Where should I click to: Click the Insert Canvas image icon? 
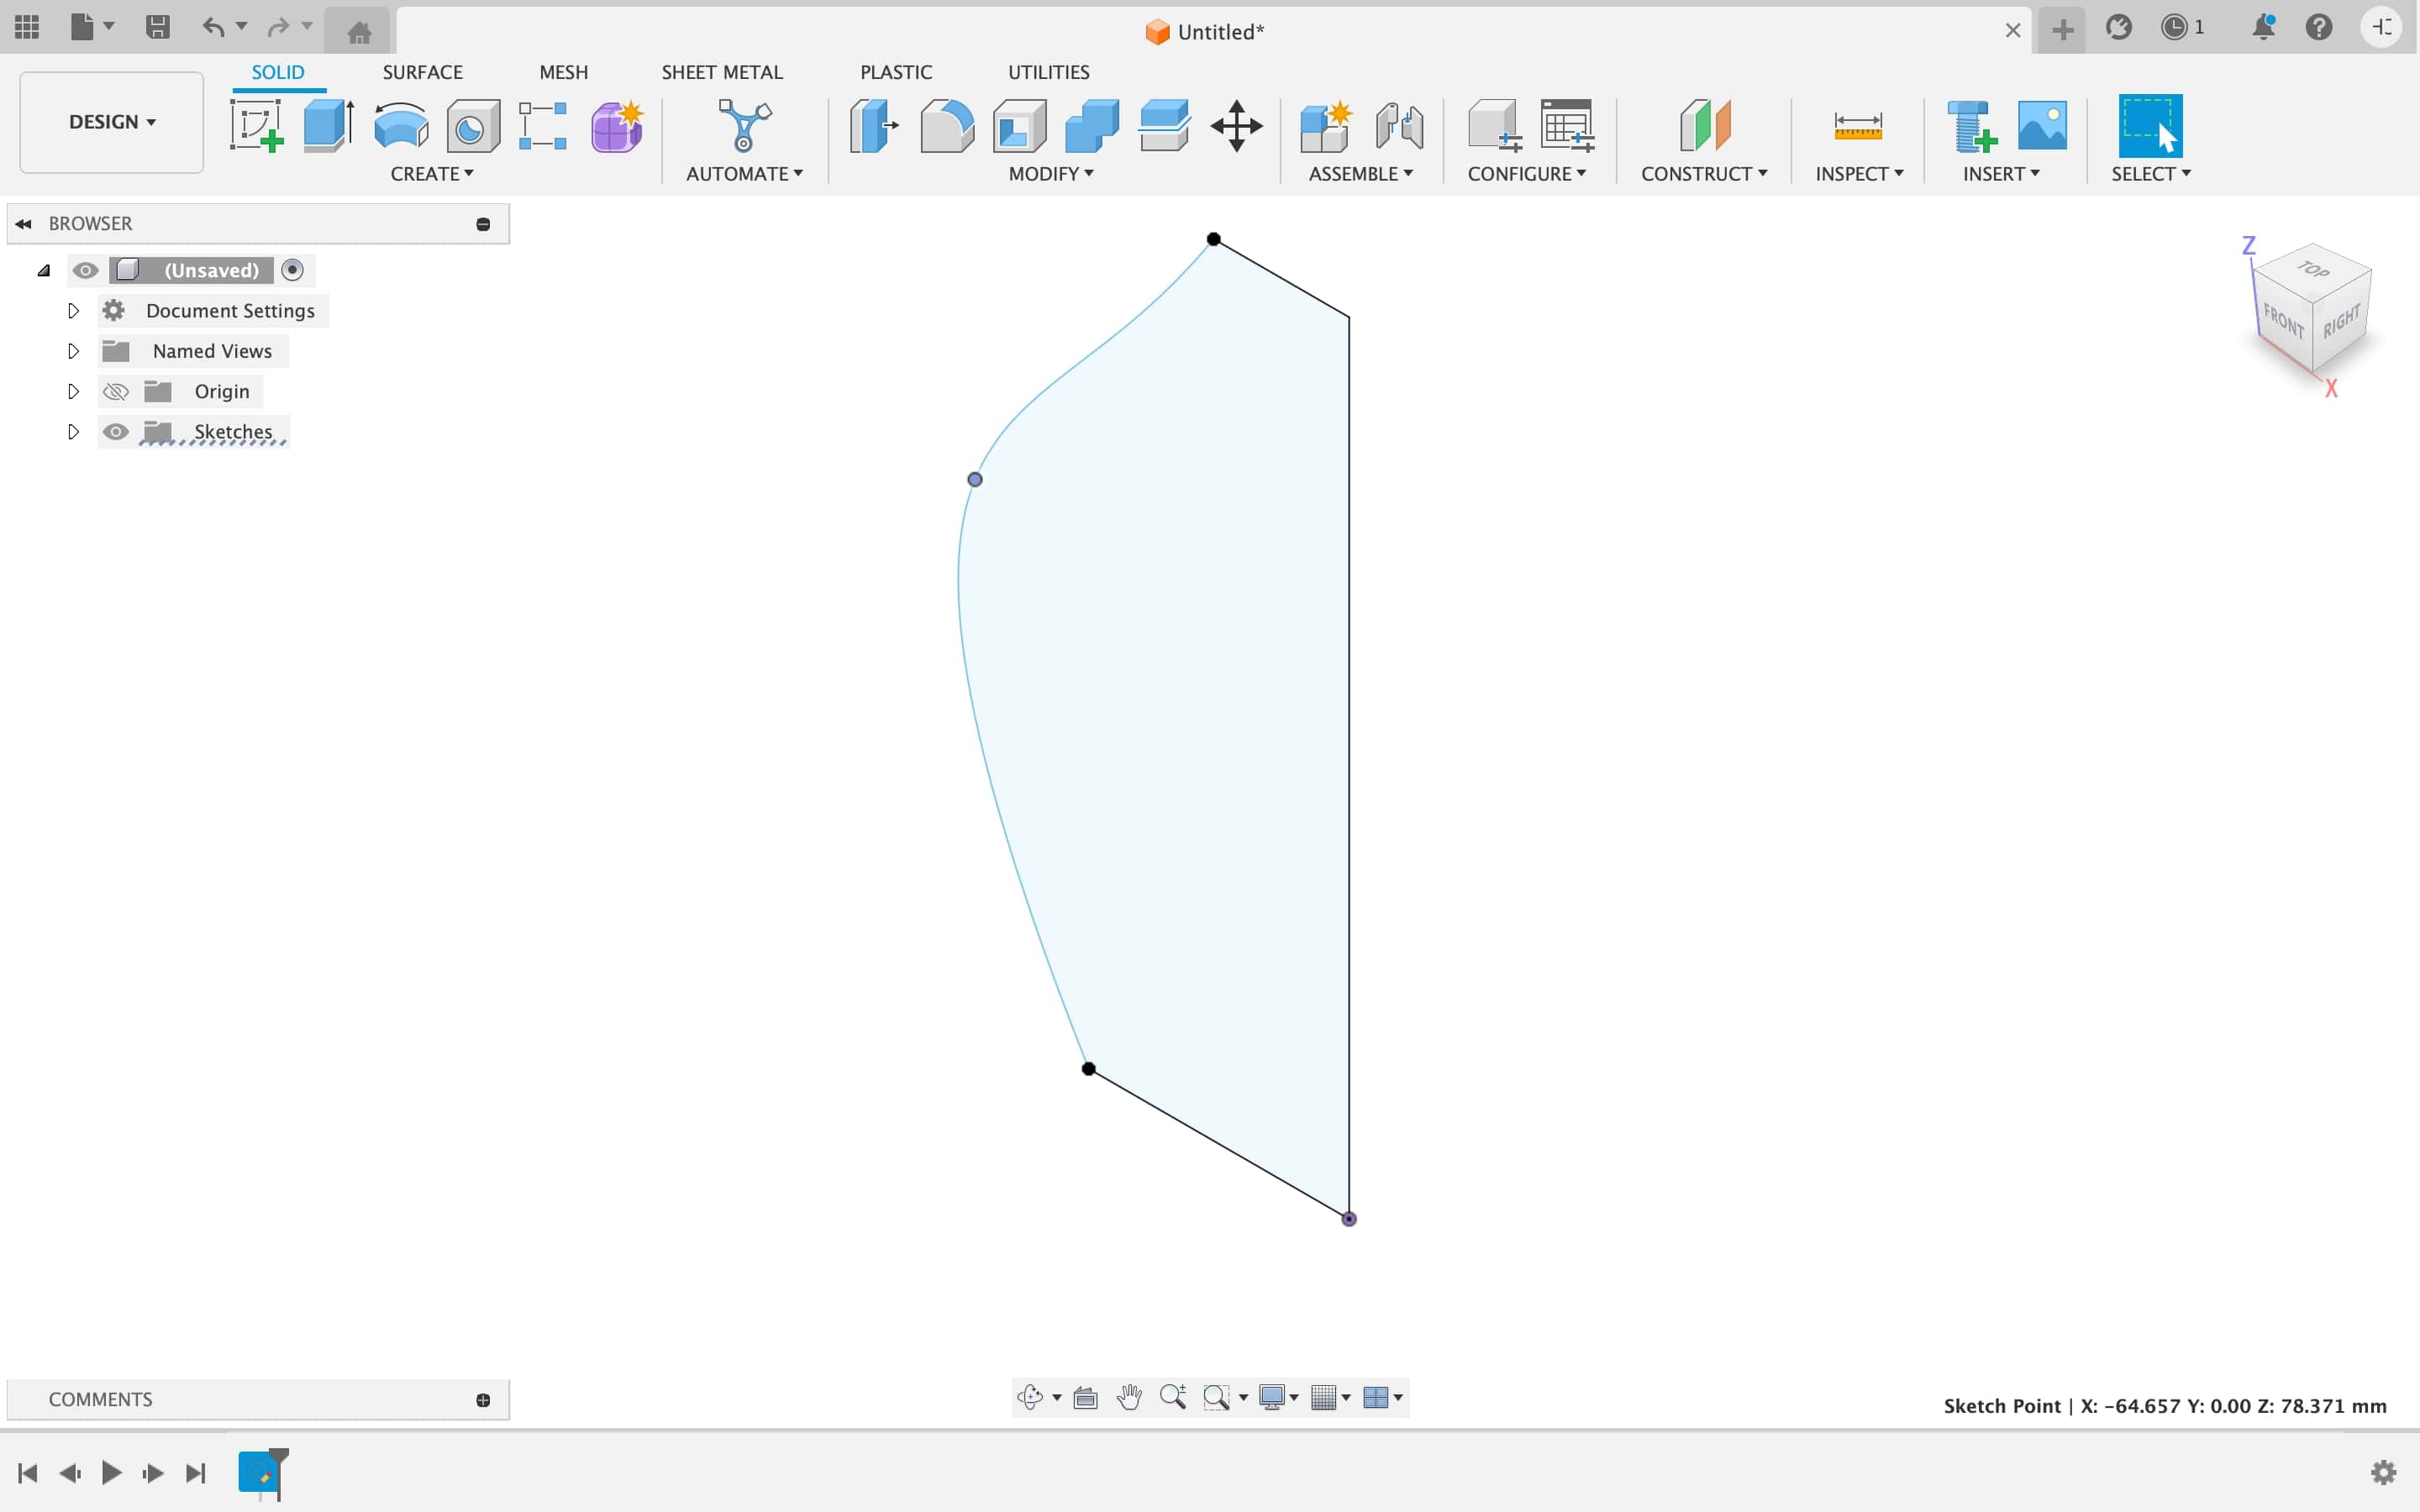pyautogui.click(x=2042, y=126)
